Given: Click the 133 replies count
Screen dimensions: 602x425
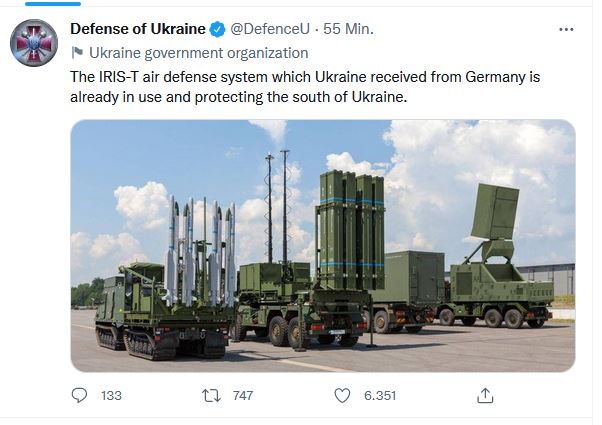Looking at the screenshot, I should [111, 396].
